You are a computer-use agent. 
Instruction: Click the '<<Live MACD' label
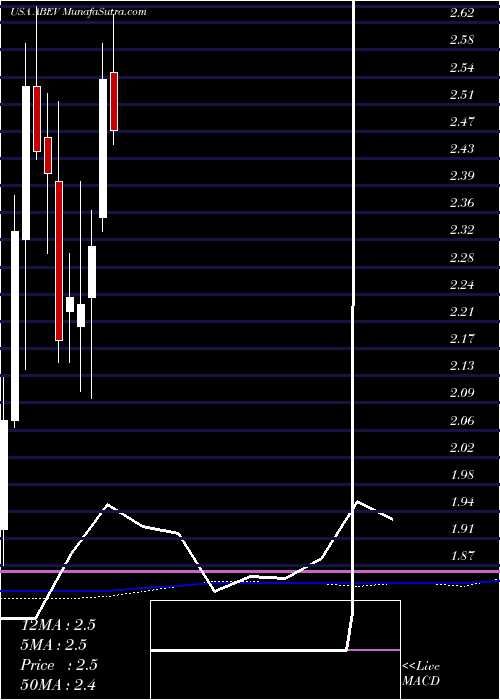[x=421, y=674]
